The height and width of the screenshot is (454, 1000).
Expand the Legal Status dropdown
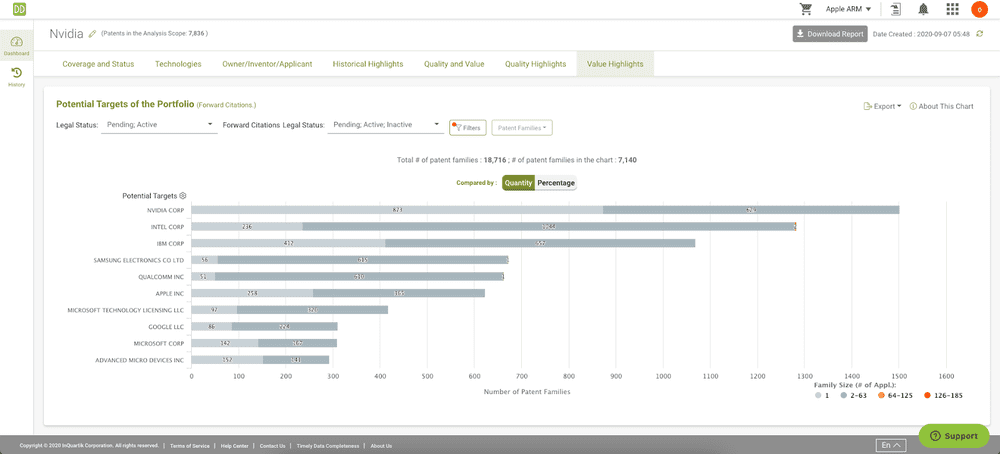tap(159, 125)
